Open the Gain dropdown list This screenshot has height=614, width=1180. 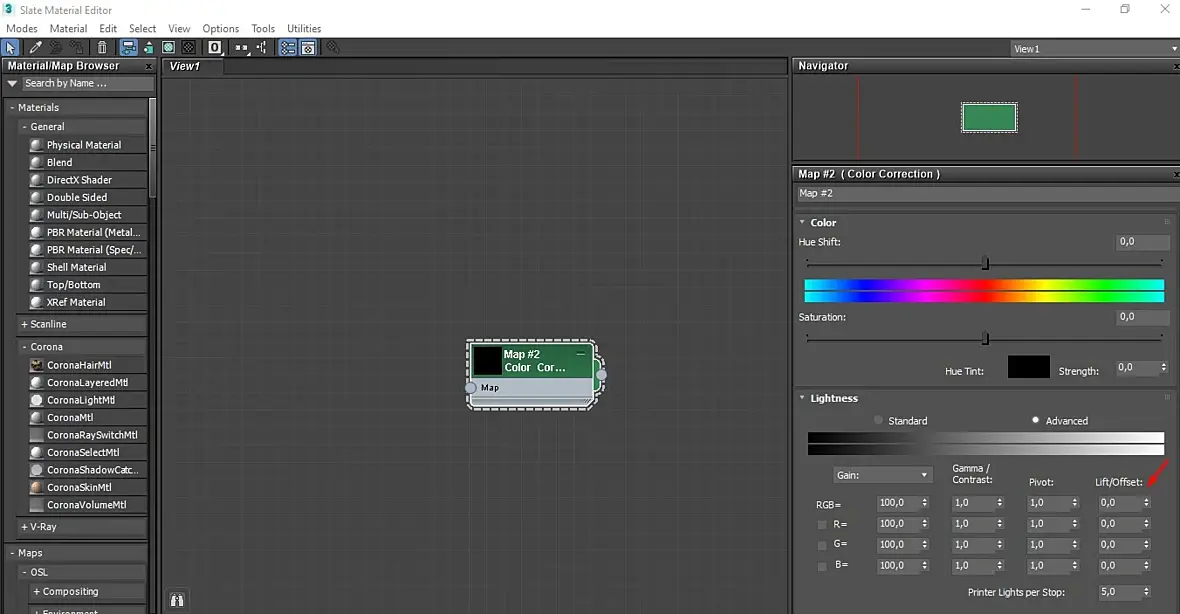coord(883,475)
